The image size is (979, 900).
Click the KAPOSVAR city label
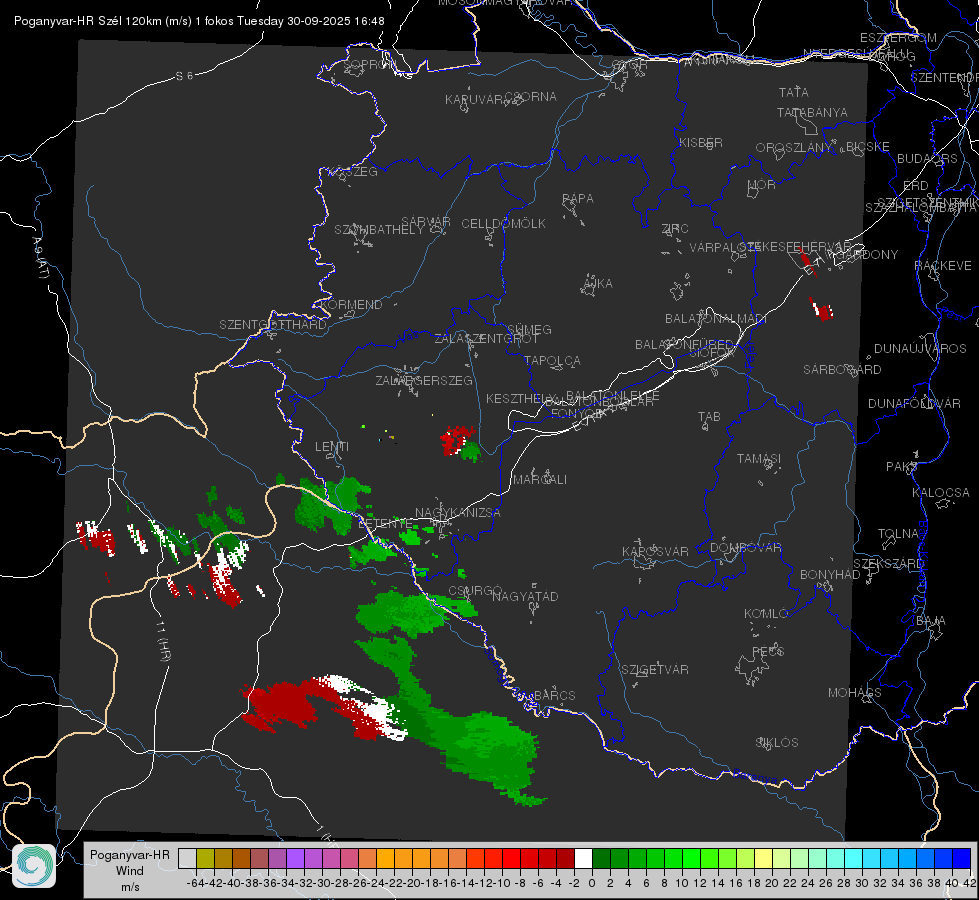point(655,551)
